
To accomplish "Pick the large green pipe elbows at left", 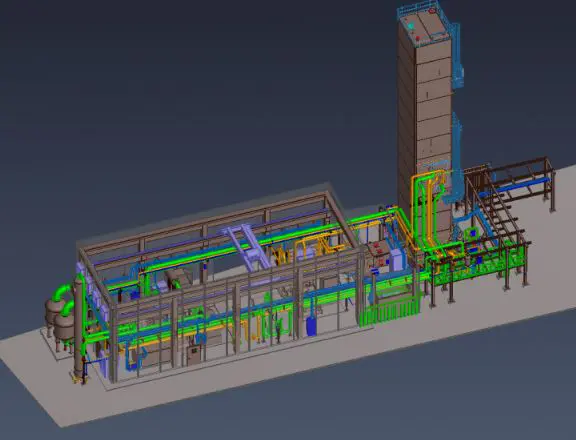I will (x=64, y=299).
